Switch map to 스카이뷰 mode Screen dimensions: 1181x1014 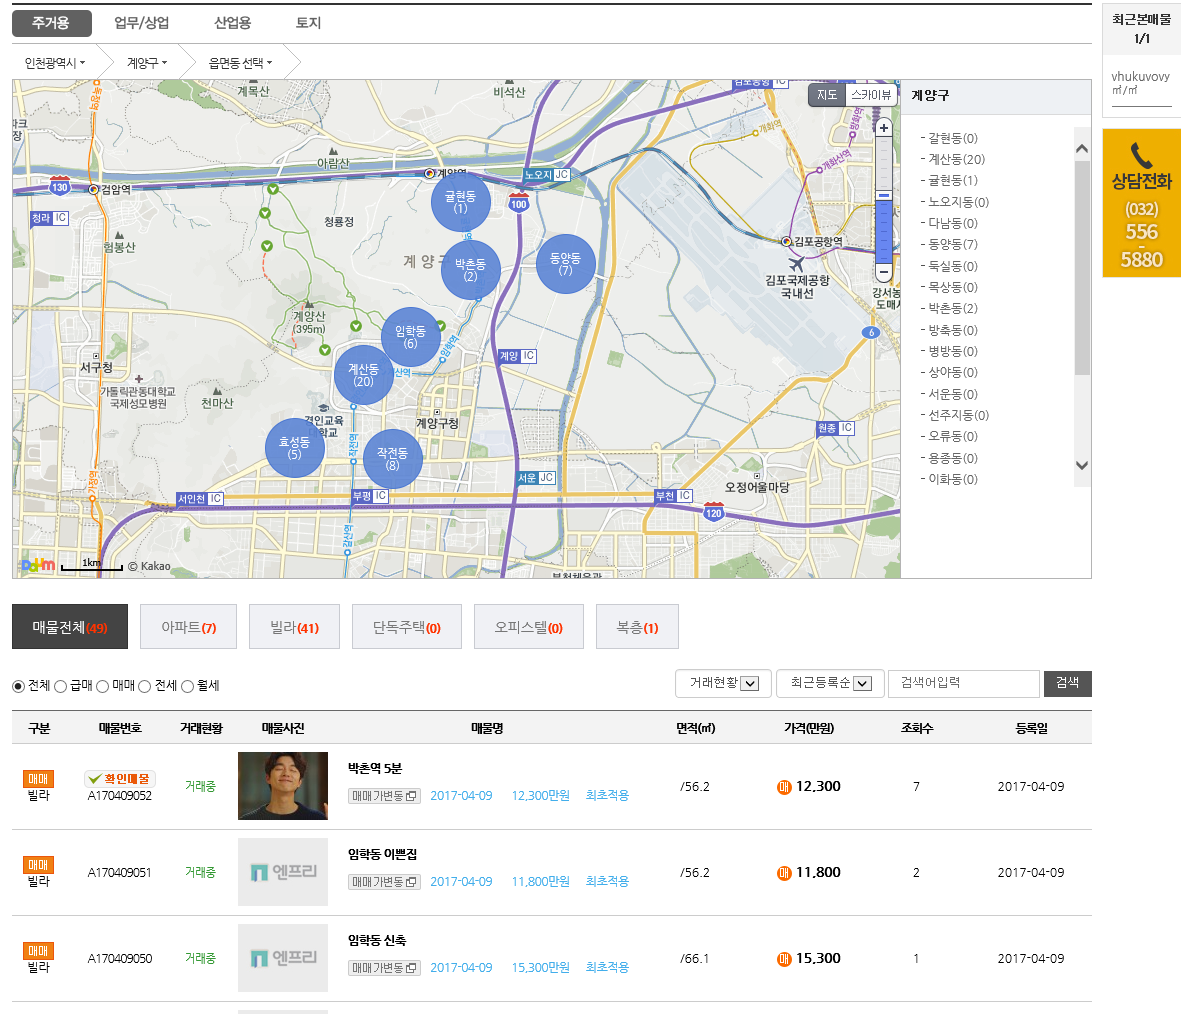[870, 95]
